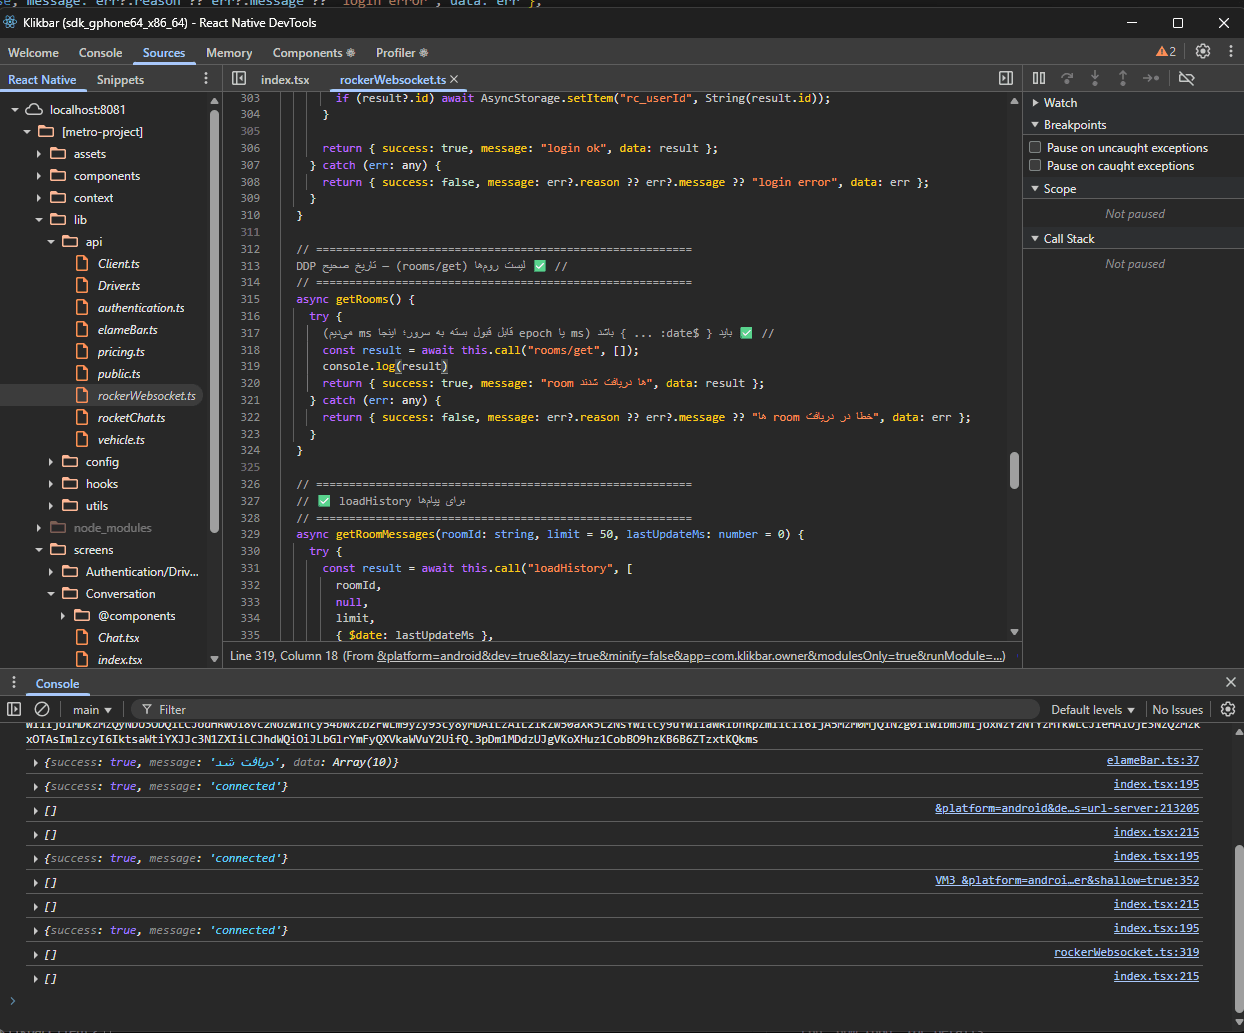Open the Sources navigator three-dot menu
The width and height of the screenshot is (1244, 1033).
click(206, 79)
